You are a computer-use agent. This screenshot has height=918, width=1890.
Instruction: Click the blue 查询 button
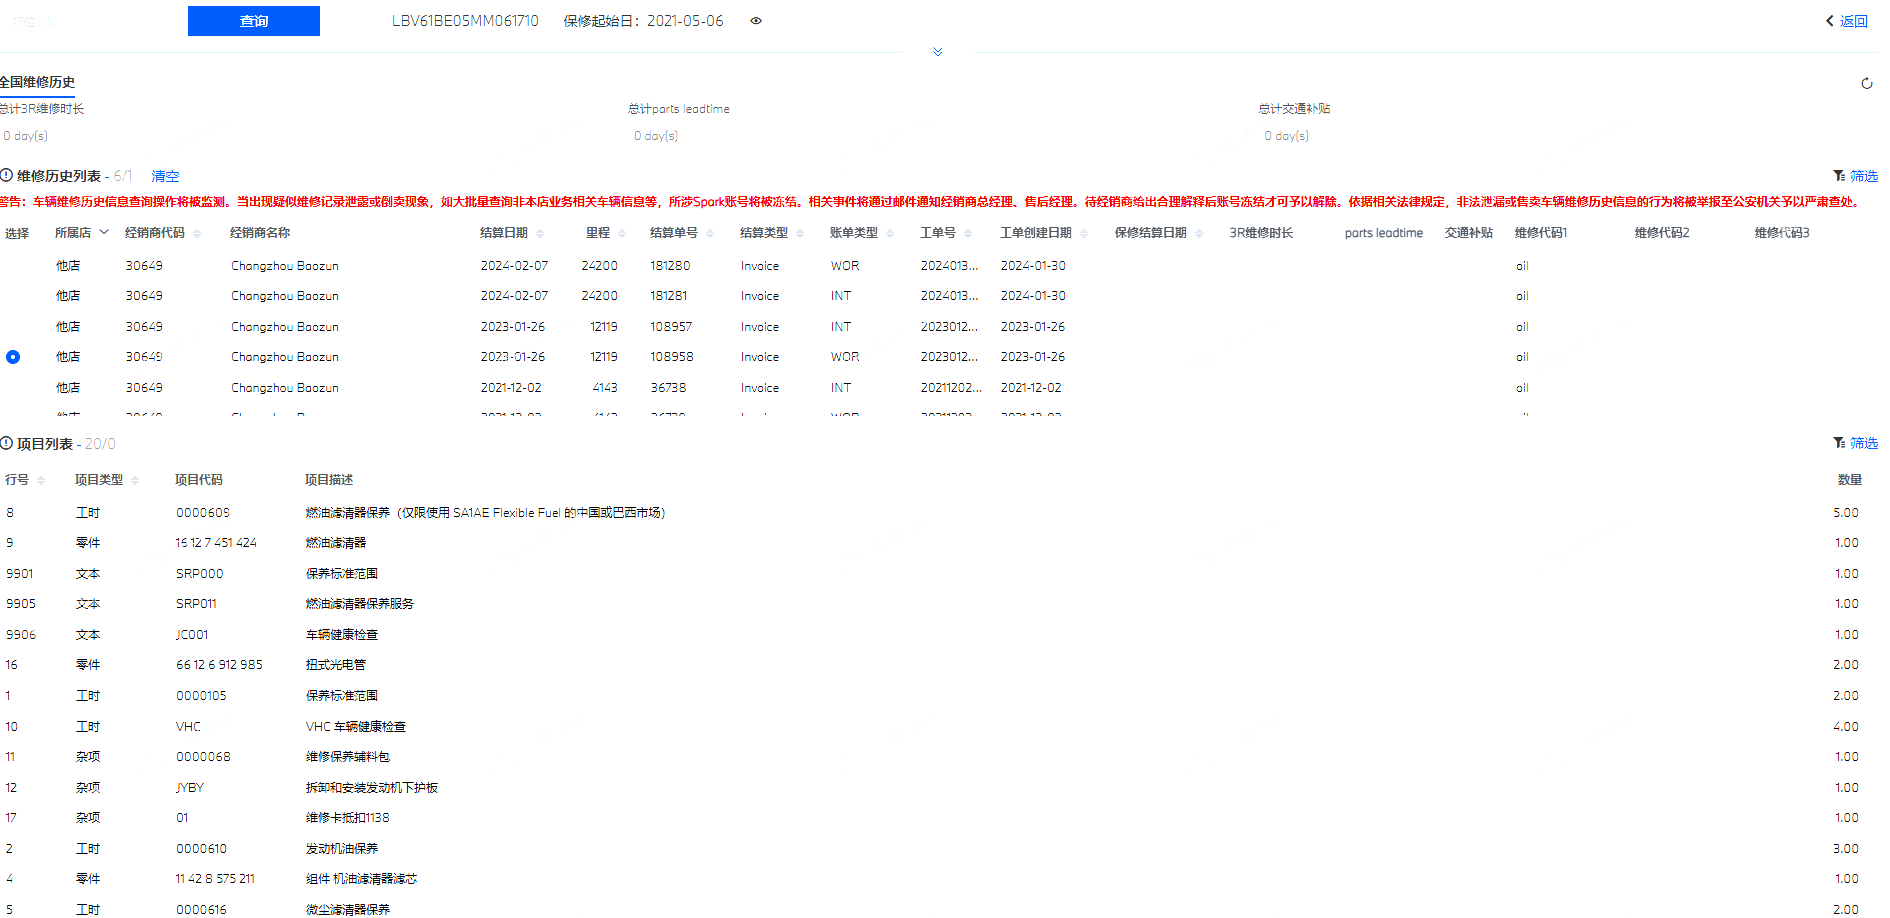click(x=254, y=21)
